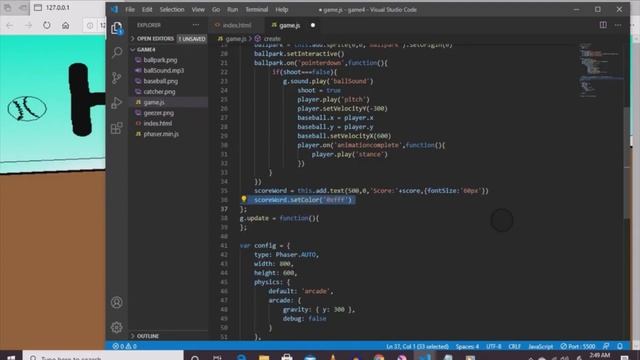Open the Terminal menu
The height and width of the screenshot is (360, 640).
click(x=256, y=9)
